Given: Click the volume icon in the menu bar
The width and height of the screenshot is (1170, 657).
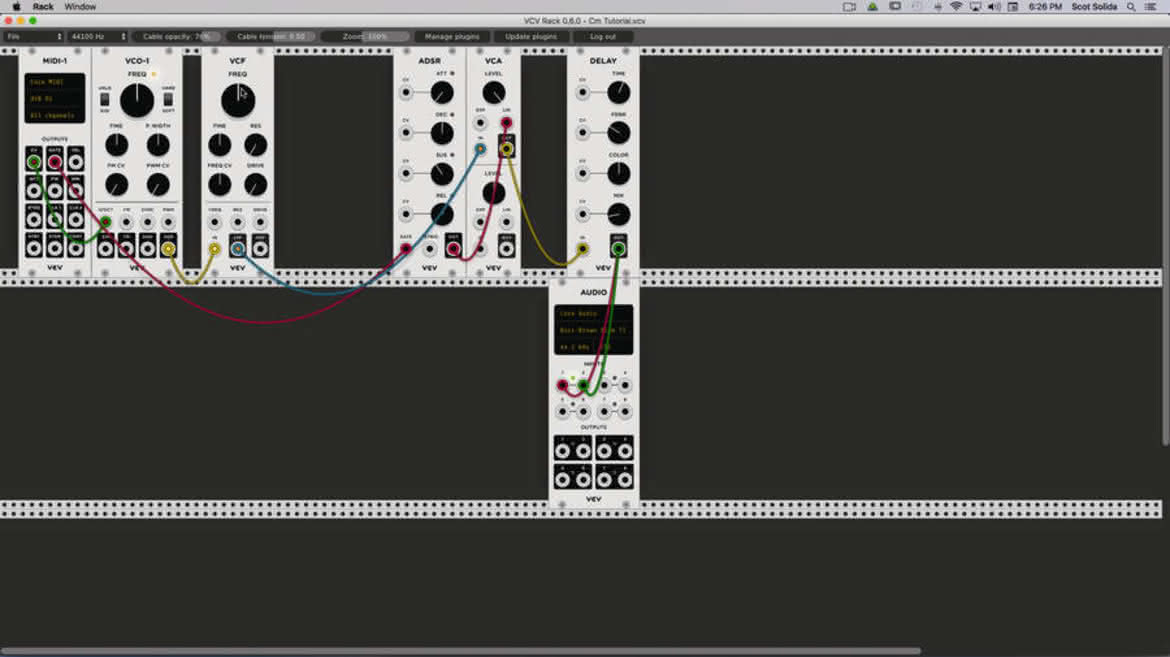Looking at the screenshot, I should [x=995, y=7].
